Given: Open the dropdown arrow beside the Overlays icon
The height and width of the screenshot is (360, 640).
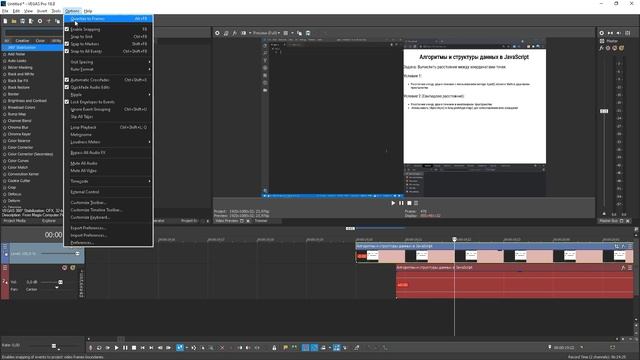Looking at the screenshot, I should pyautogui.click(x=292, y=33).
